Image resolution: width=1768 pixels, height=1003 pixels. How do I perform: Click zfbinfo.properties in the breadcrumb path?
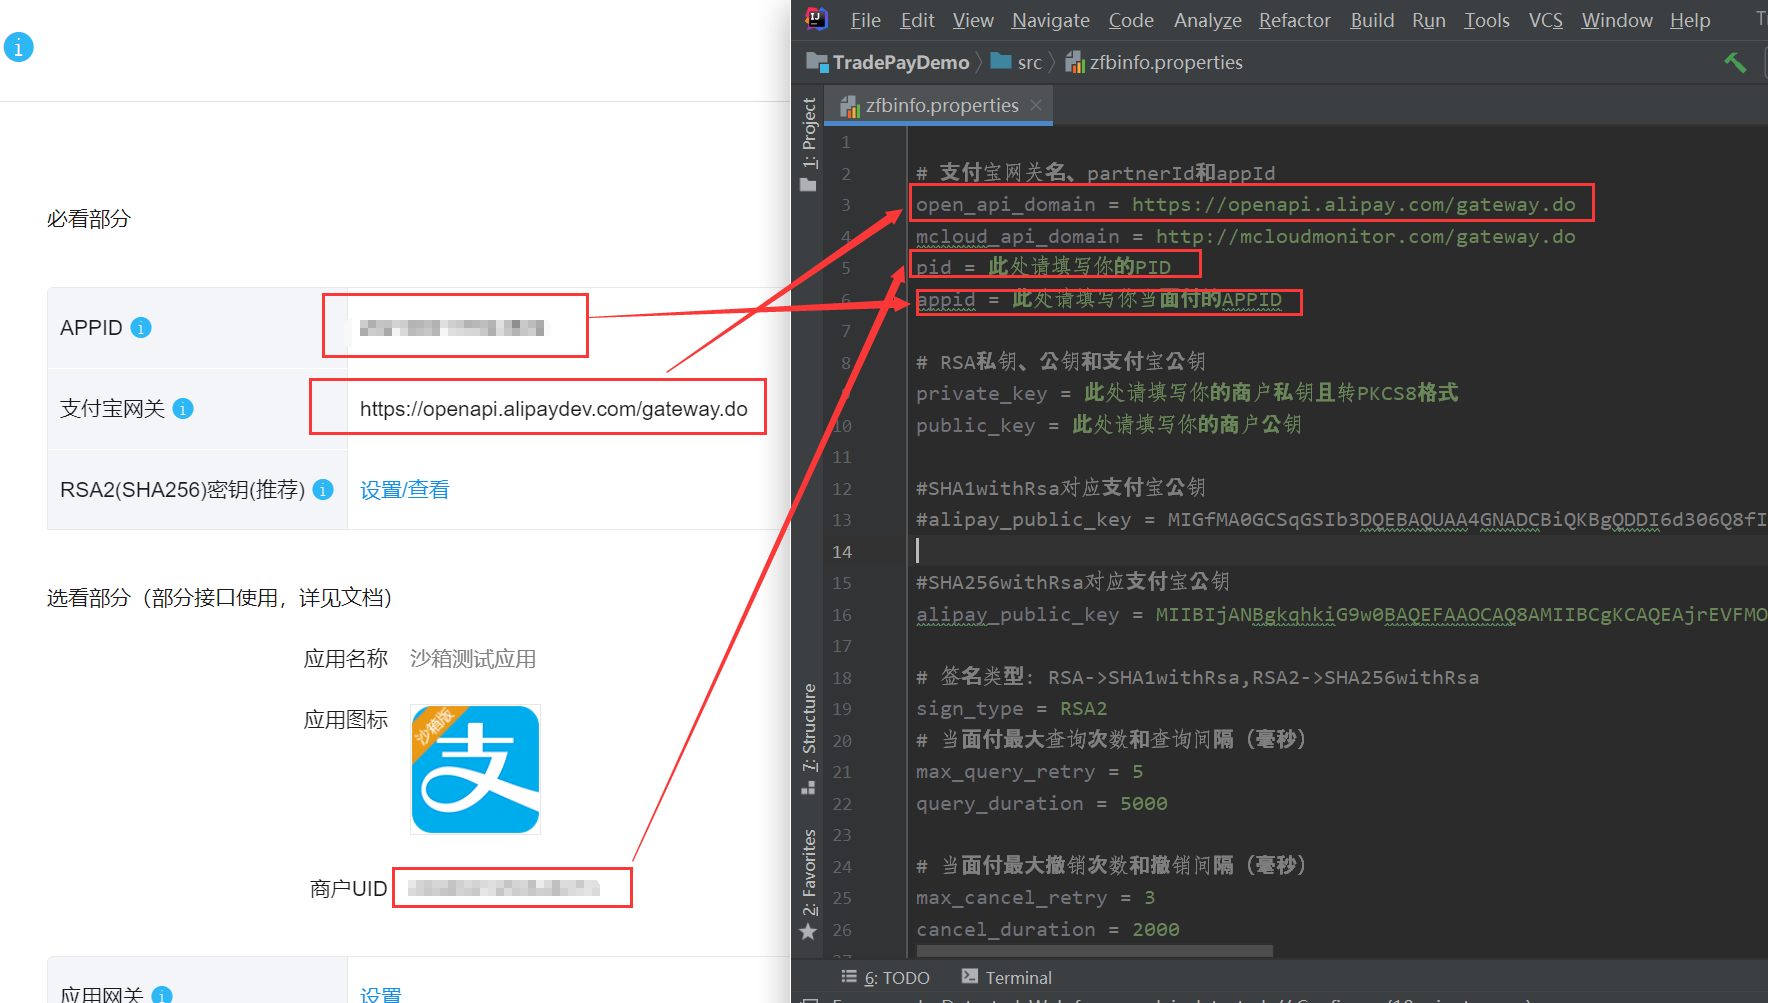(x=1166, y=62)
